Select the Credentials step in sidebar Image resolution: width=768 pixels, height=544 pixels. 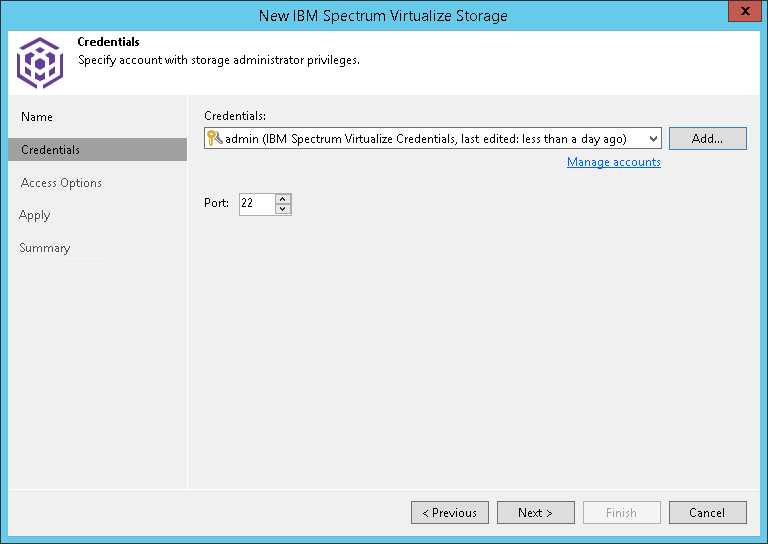(51, 150)
